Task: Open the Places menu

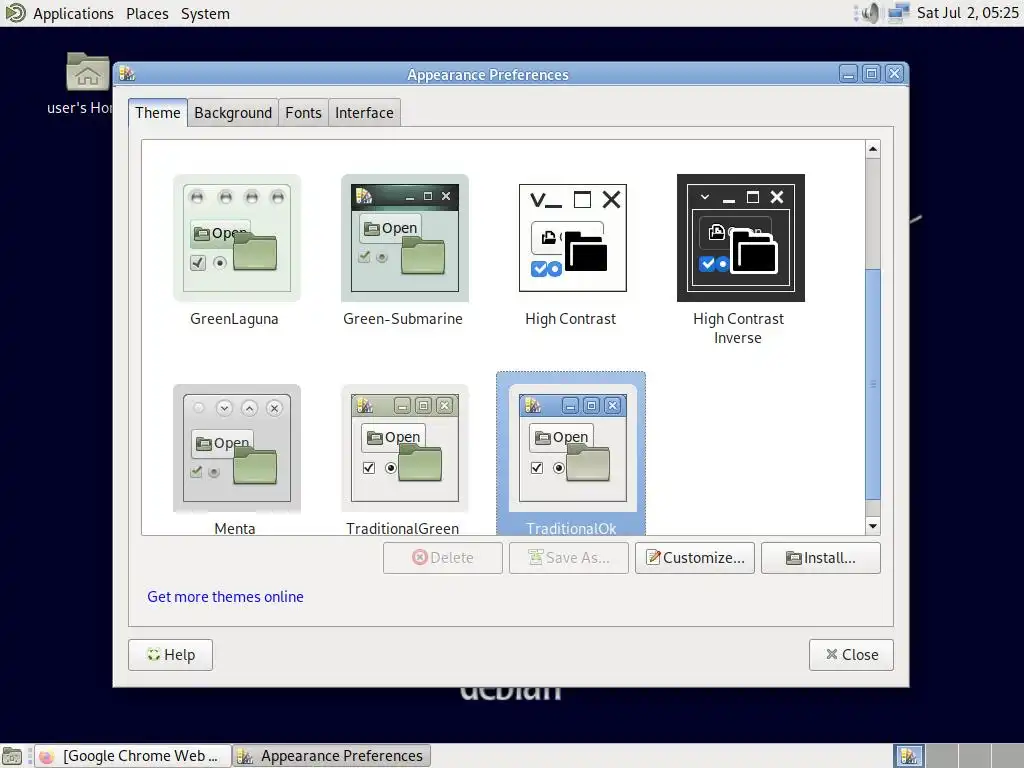Action: point(147,14)
